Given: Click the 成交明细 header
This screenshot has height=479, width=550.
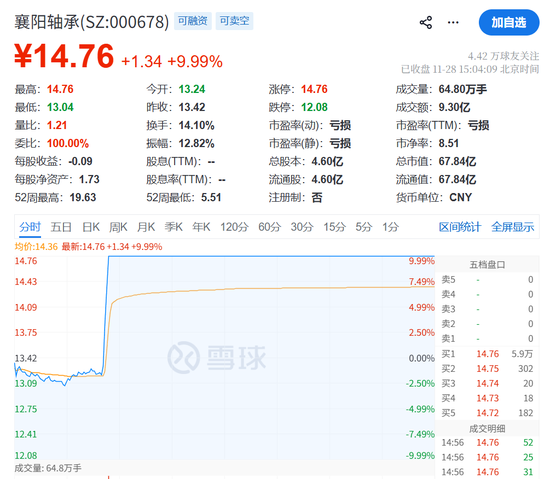Looking at the screenshot, I should click(x=487, y=429).
